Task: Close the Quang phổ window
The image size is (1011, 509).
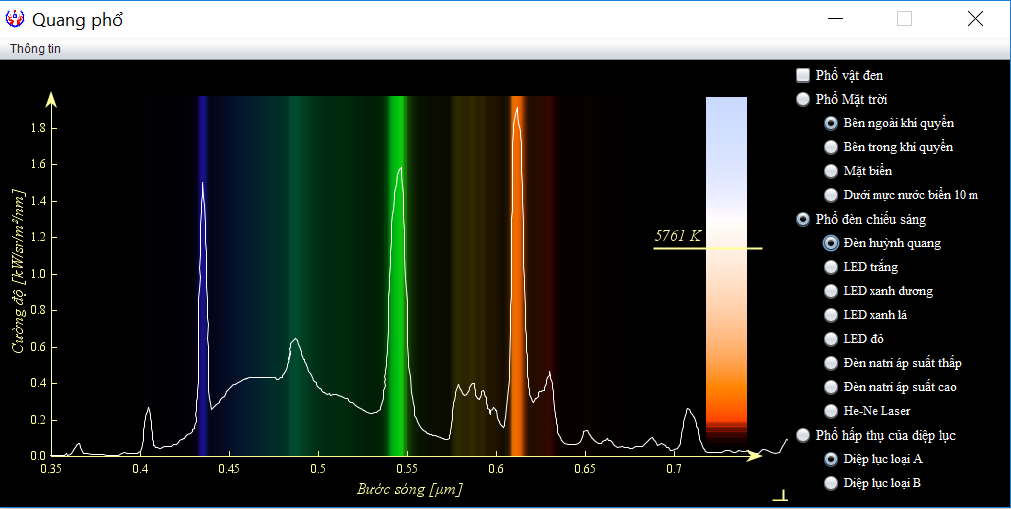Action: tap(975, 19)
